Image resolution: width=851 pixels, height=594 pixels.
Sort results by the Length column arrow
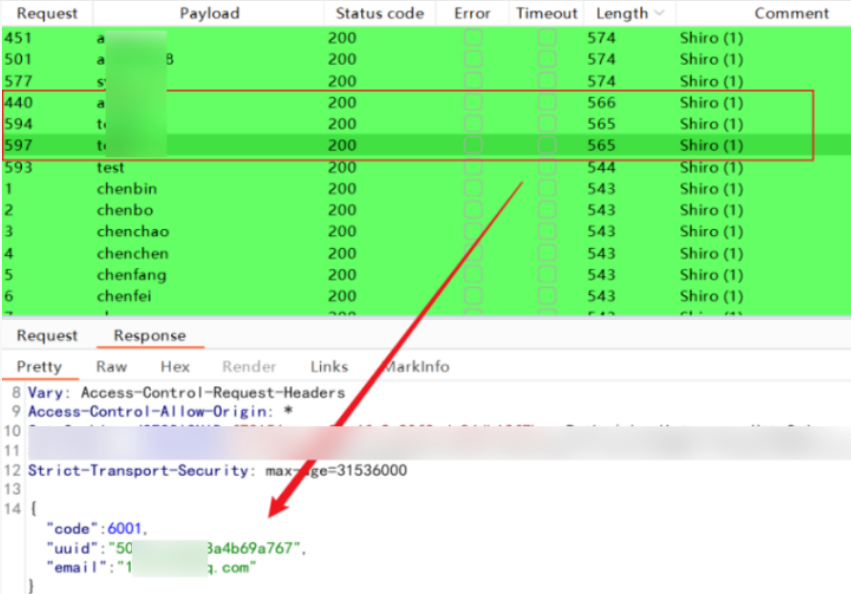pyautogui.click(x=659, y=13)
